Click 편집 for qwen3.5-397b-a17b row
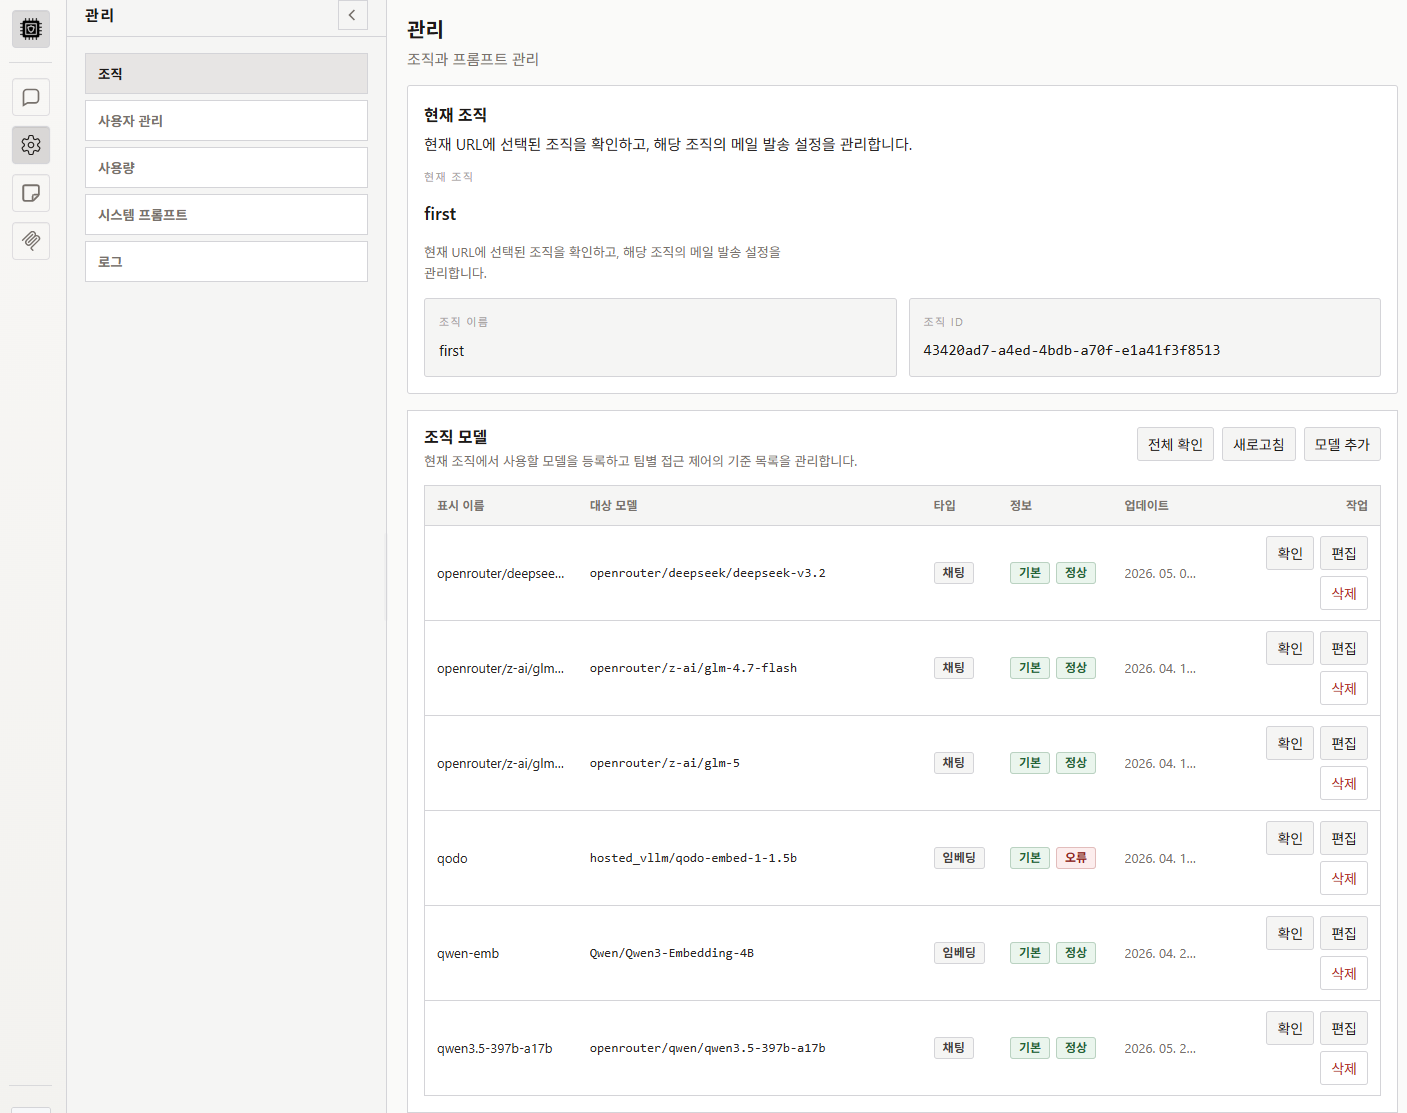The height and width of the screenshot is (1113, 1407). 1344,1028
